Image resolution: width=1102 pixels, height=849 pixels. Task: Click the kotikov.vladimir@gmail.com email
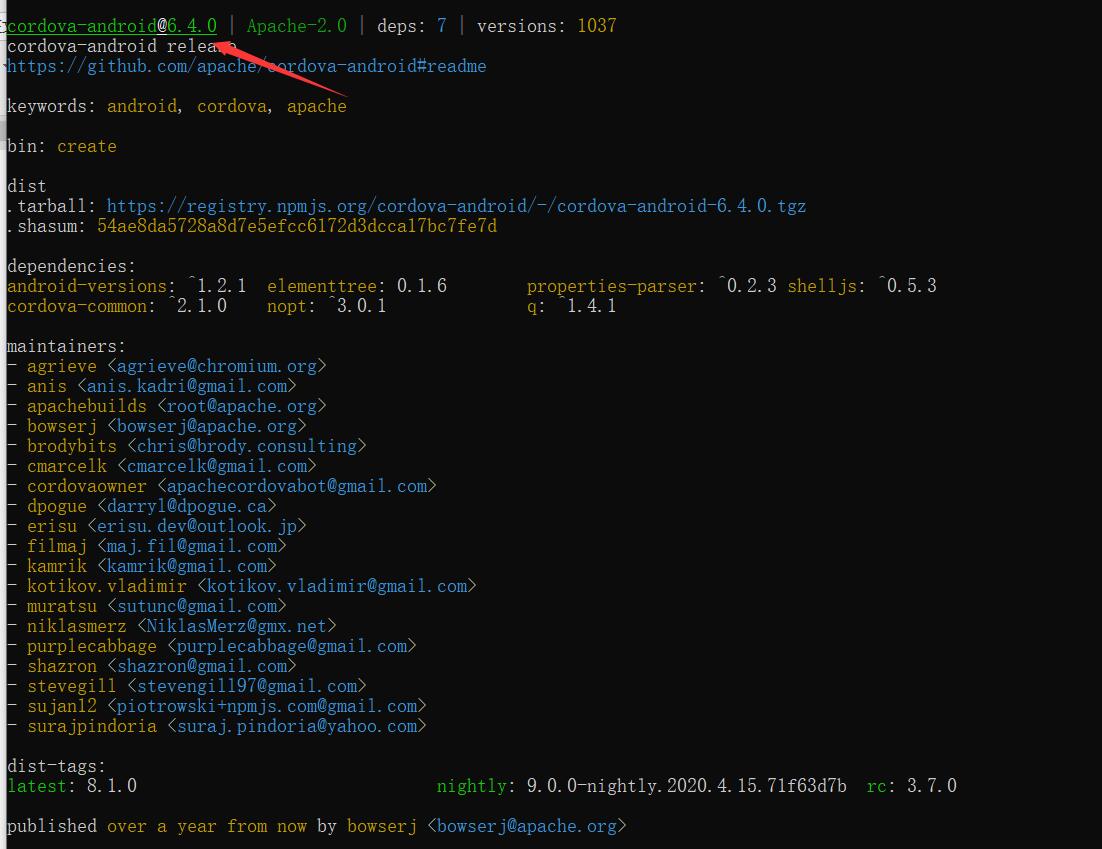(337, 587)
